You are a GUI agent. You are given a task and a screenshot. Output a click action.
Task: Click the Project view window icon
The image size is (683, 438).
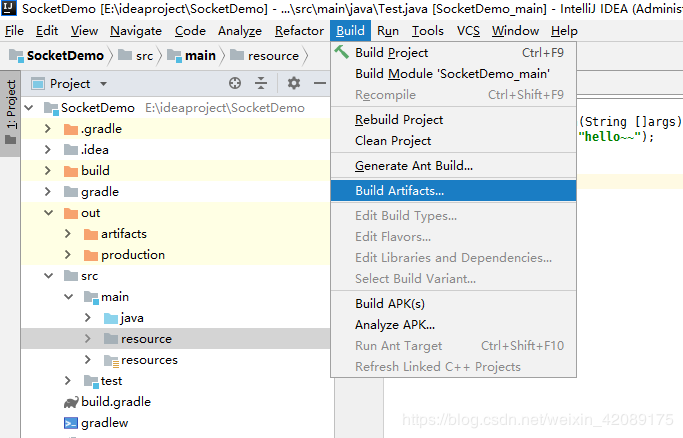click(x=38, y=84)
